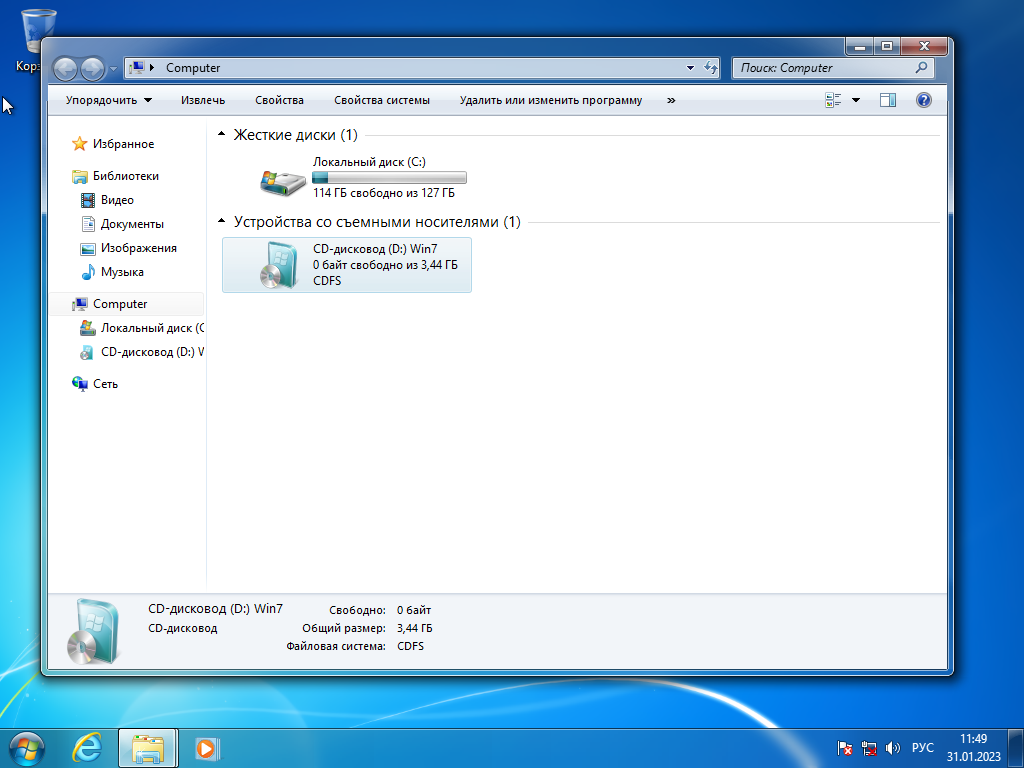Select Computer in navigation pane
Viewport: 1024px width, 768px height.
point(120,304)
